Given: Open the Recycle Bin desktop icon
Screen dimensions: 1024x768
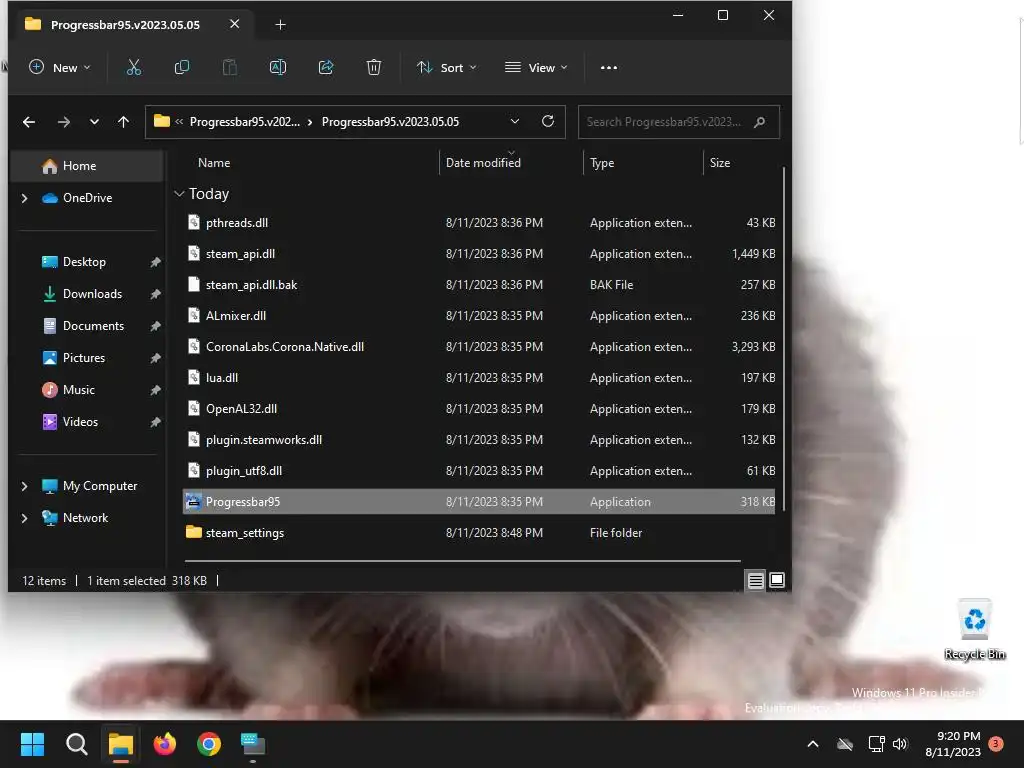Looking at the screenshot, I should coord(975,629).
